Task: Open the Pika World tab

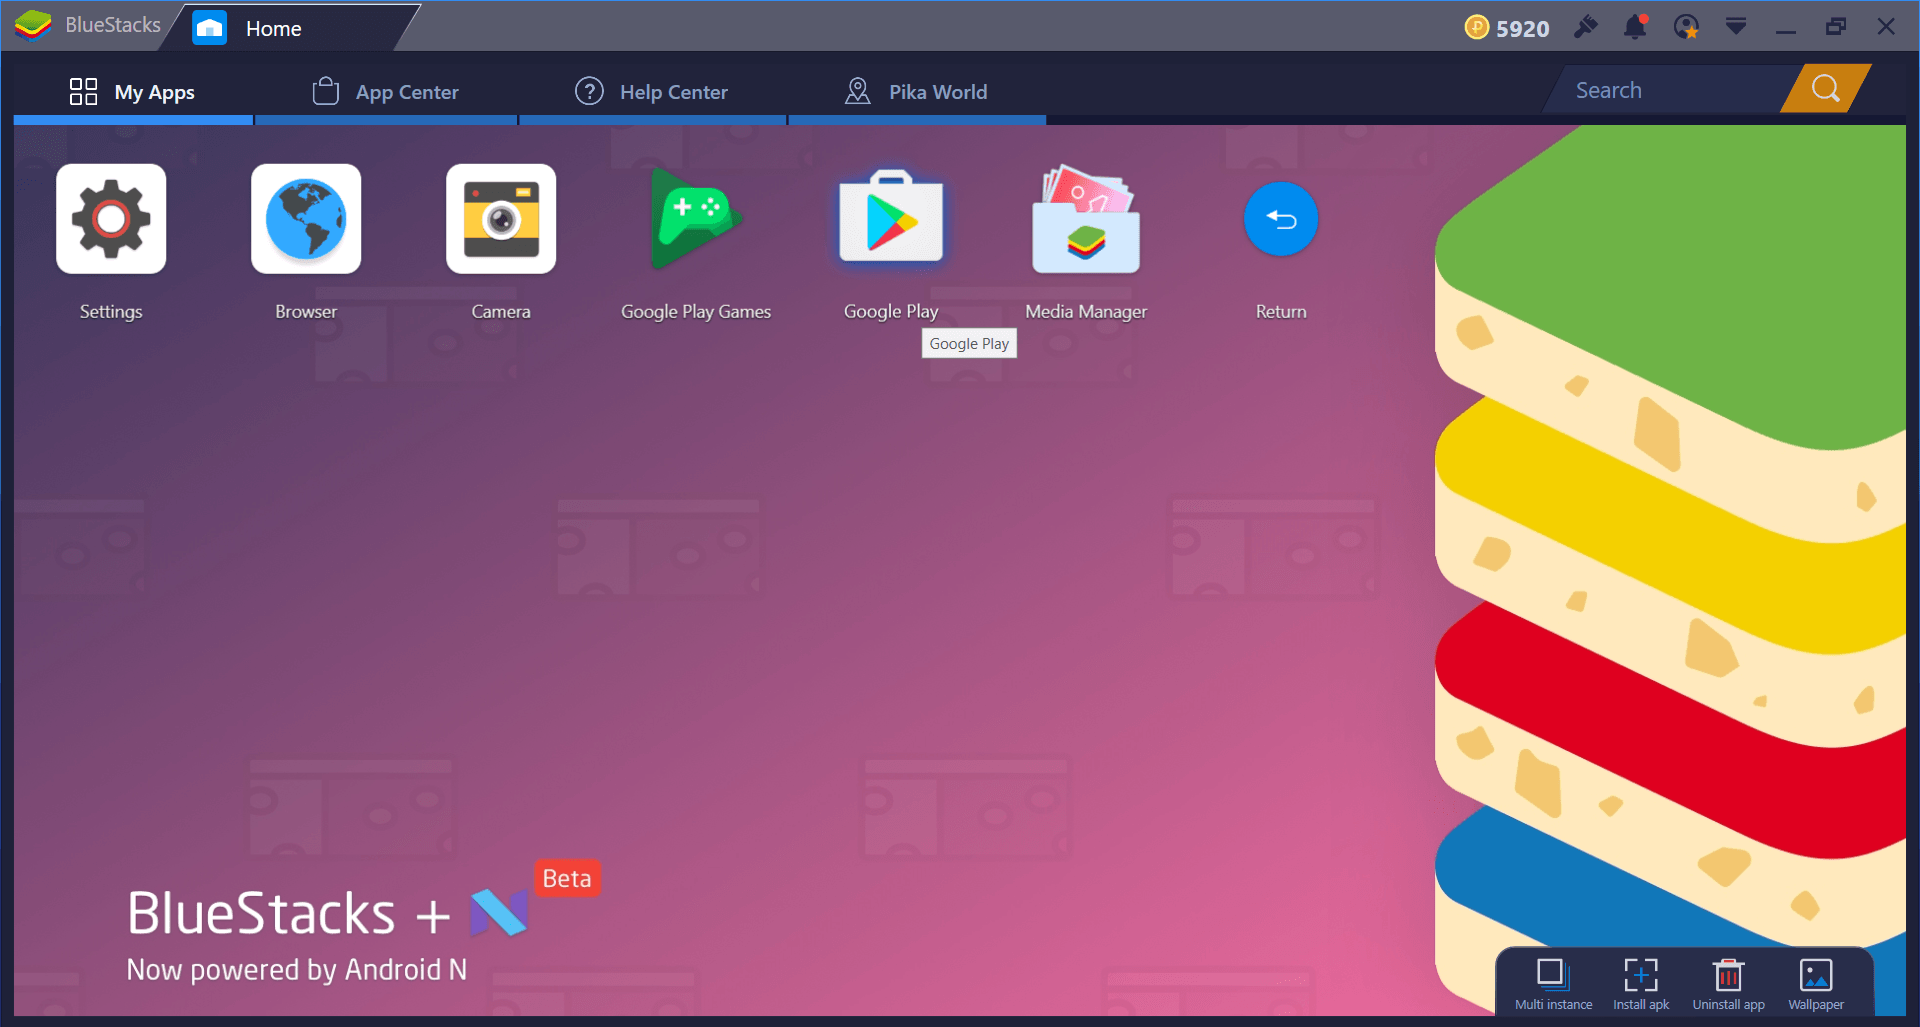Action: pyautogui.click(x=917, y=92)
